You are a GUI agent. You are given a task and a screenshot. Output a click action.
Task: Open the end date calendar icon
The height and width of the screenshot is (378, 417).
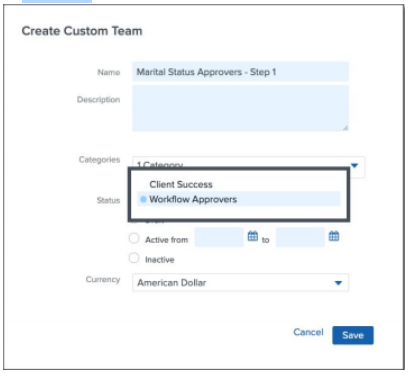(334, 236)
